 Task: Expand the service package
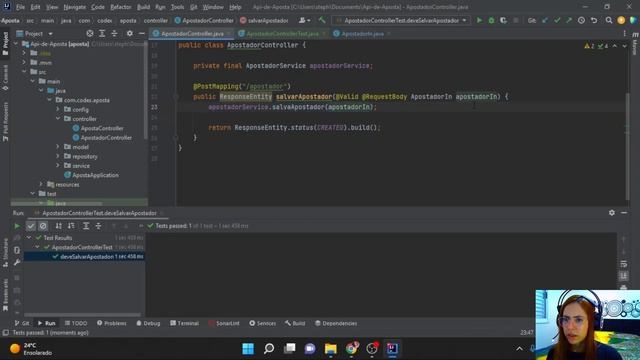(58, 166)
